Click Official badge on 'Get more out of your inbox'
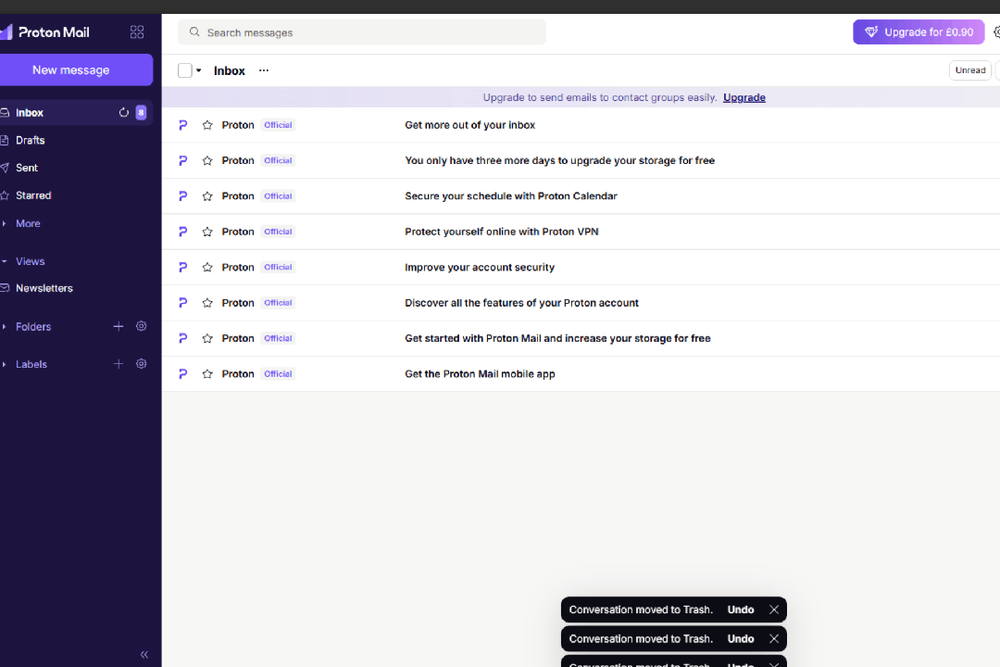 (278, 125)
